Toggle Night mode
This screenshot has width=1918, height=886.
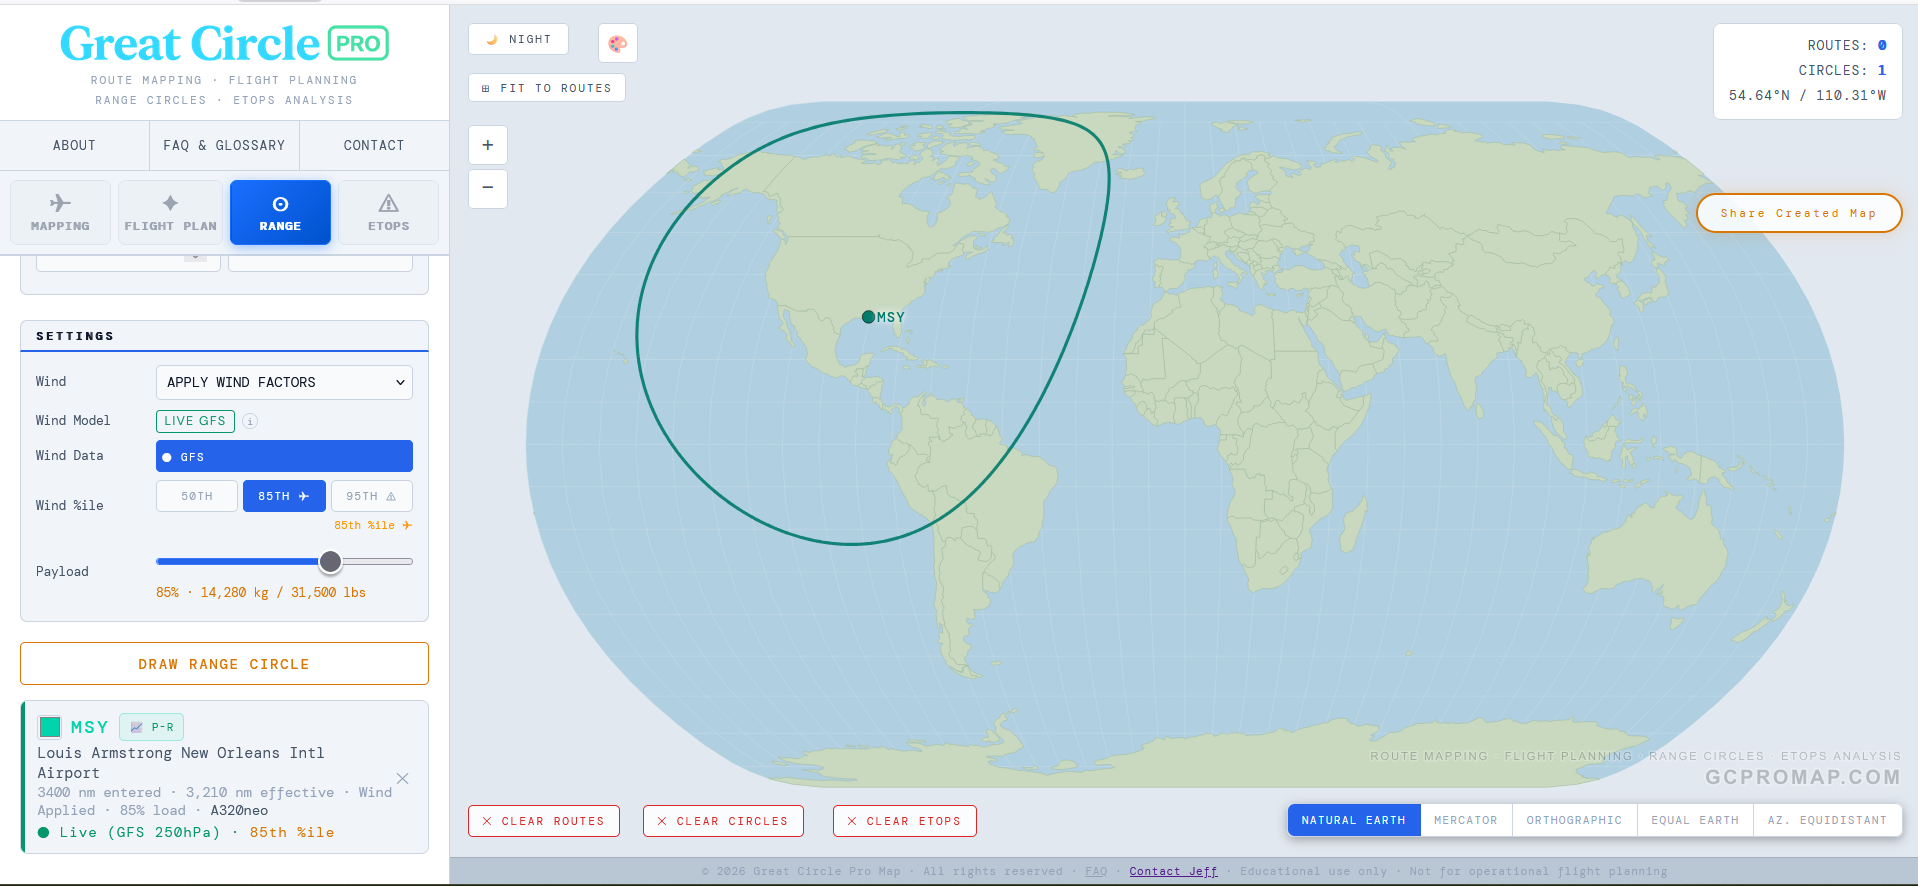pos(518,39)
